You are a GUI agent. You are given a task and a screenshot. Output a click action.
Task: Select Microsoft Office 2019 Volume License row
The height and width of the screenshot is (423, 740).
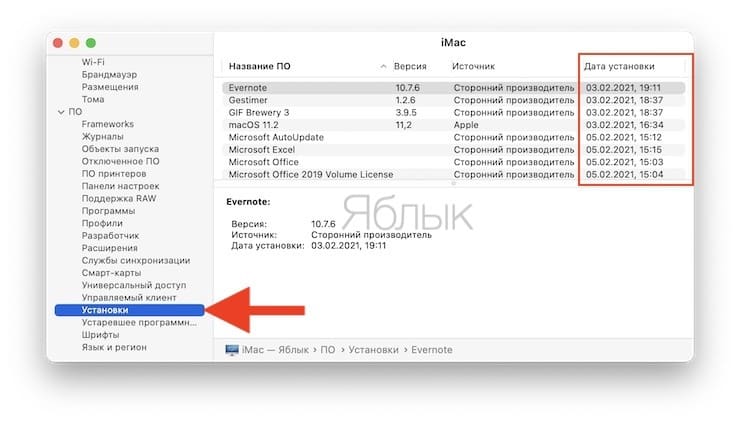[x=453, y=174]
